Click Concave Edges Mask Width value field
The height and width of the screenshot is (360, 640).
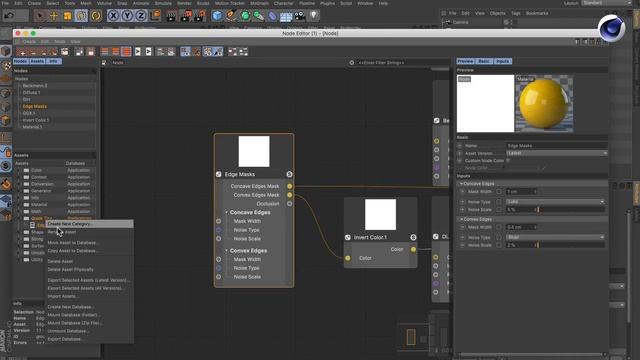521,191
